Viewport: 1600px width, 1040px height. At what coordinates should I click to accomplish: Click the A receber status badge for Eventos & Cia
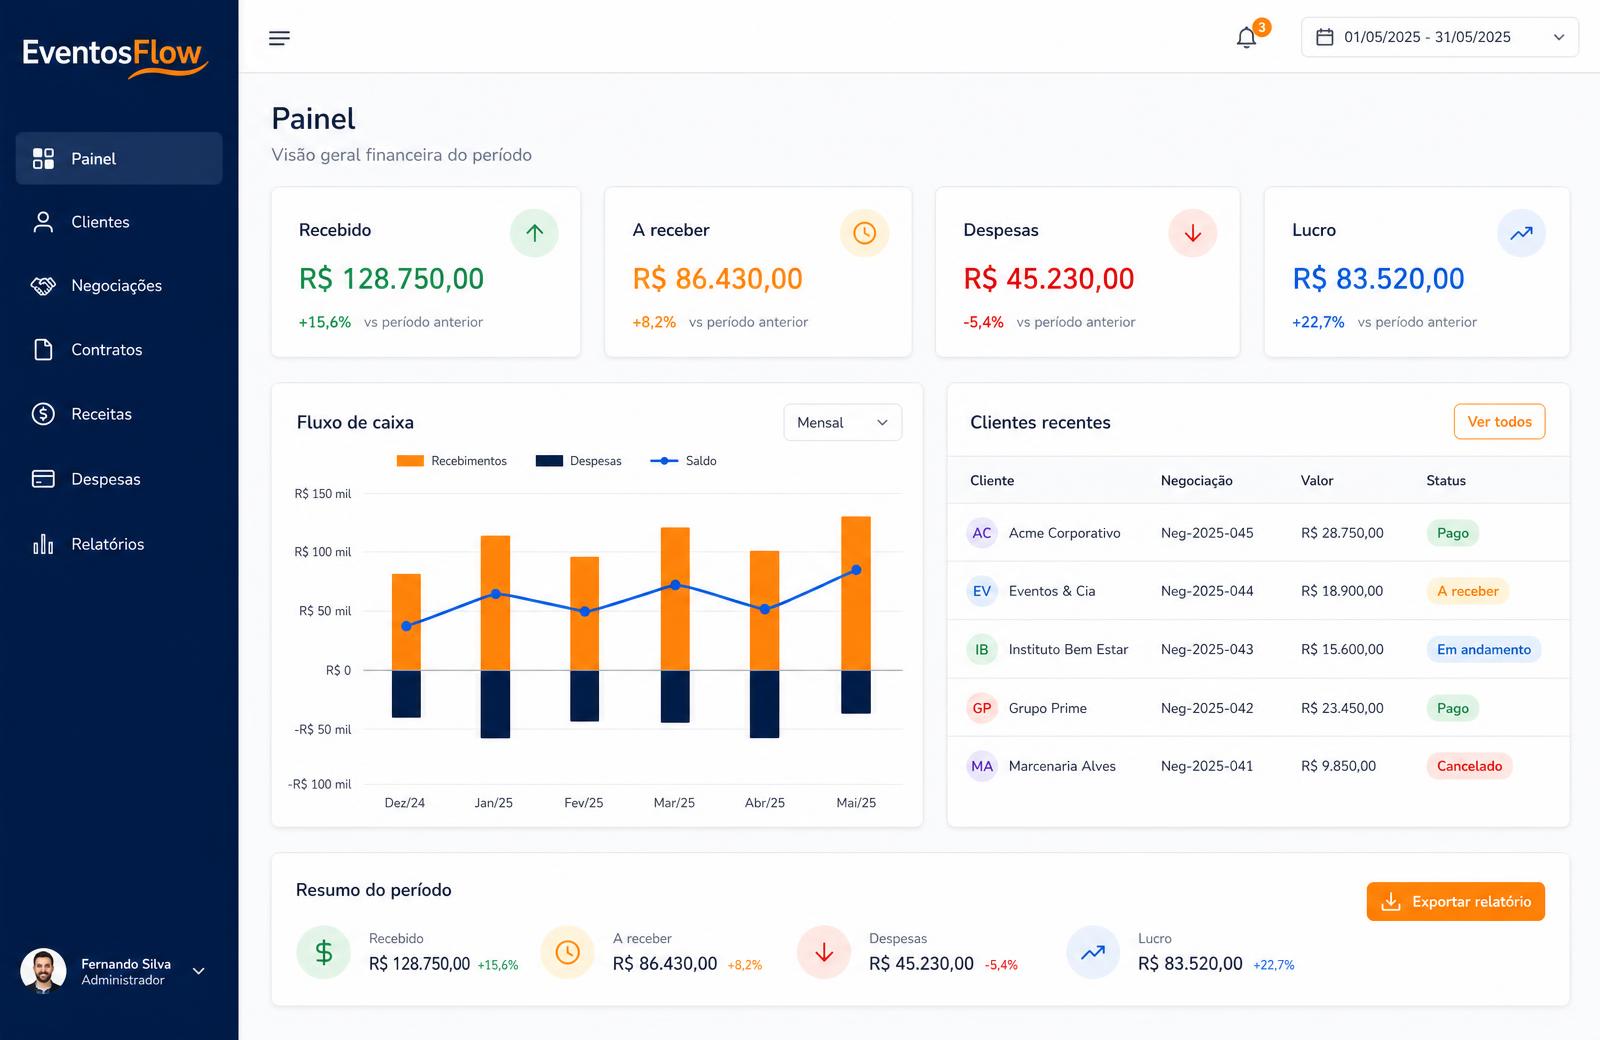pyautogui.click(x=1467, y=591)
